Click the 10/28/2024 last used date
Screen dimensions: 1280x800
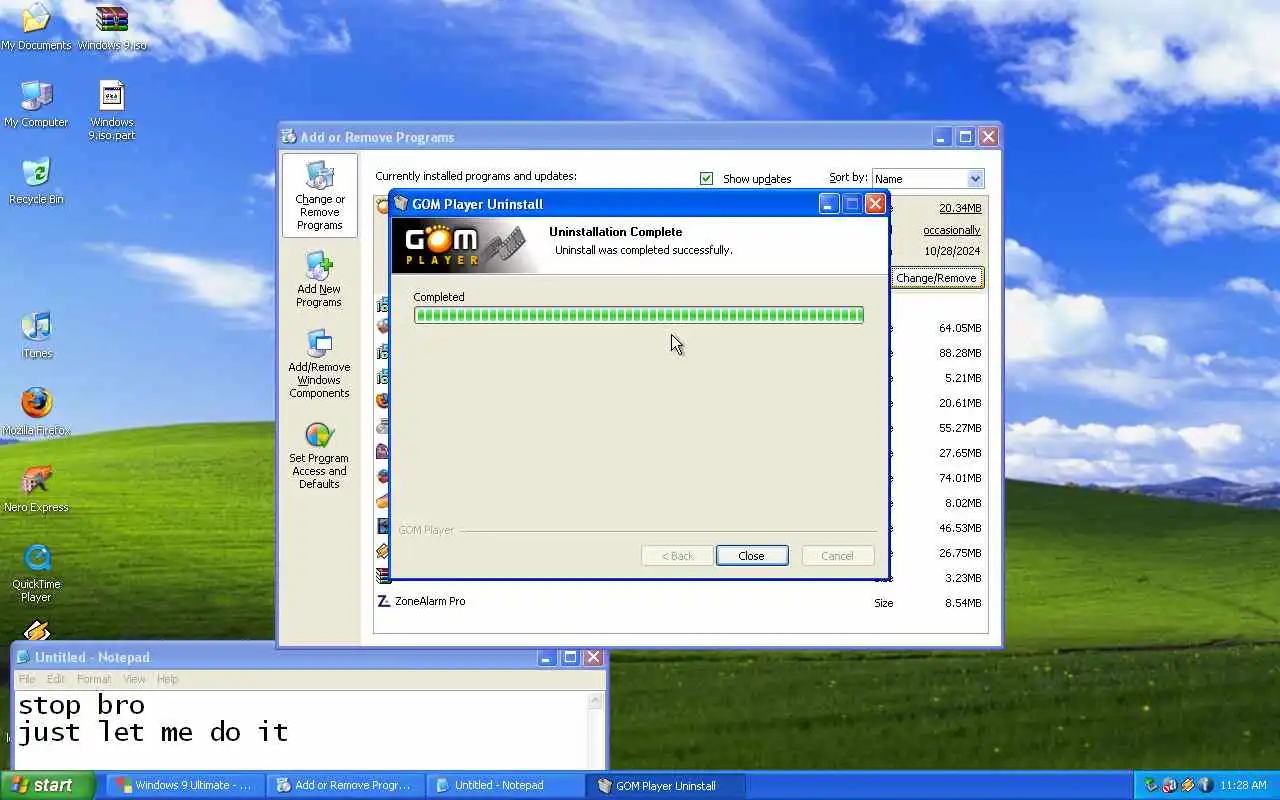tap(952, 251)
